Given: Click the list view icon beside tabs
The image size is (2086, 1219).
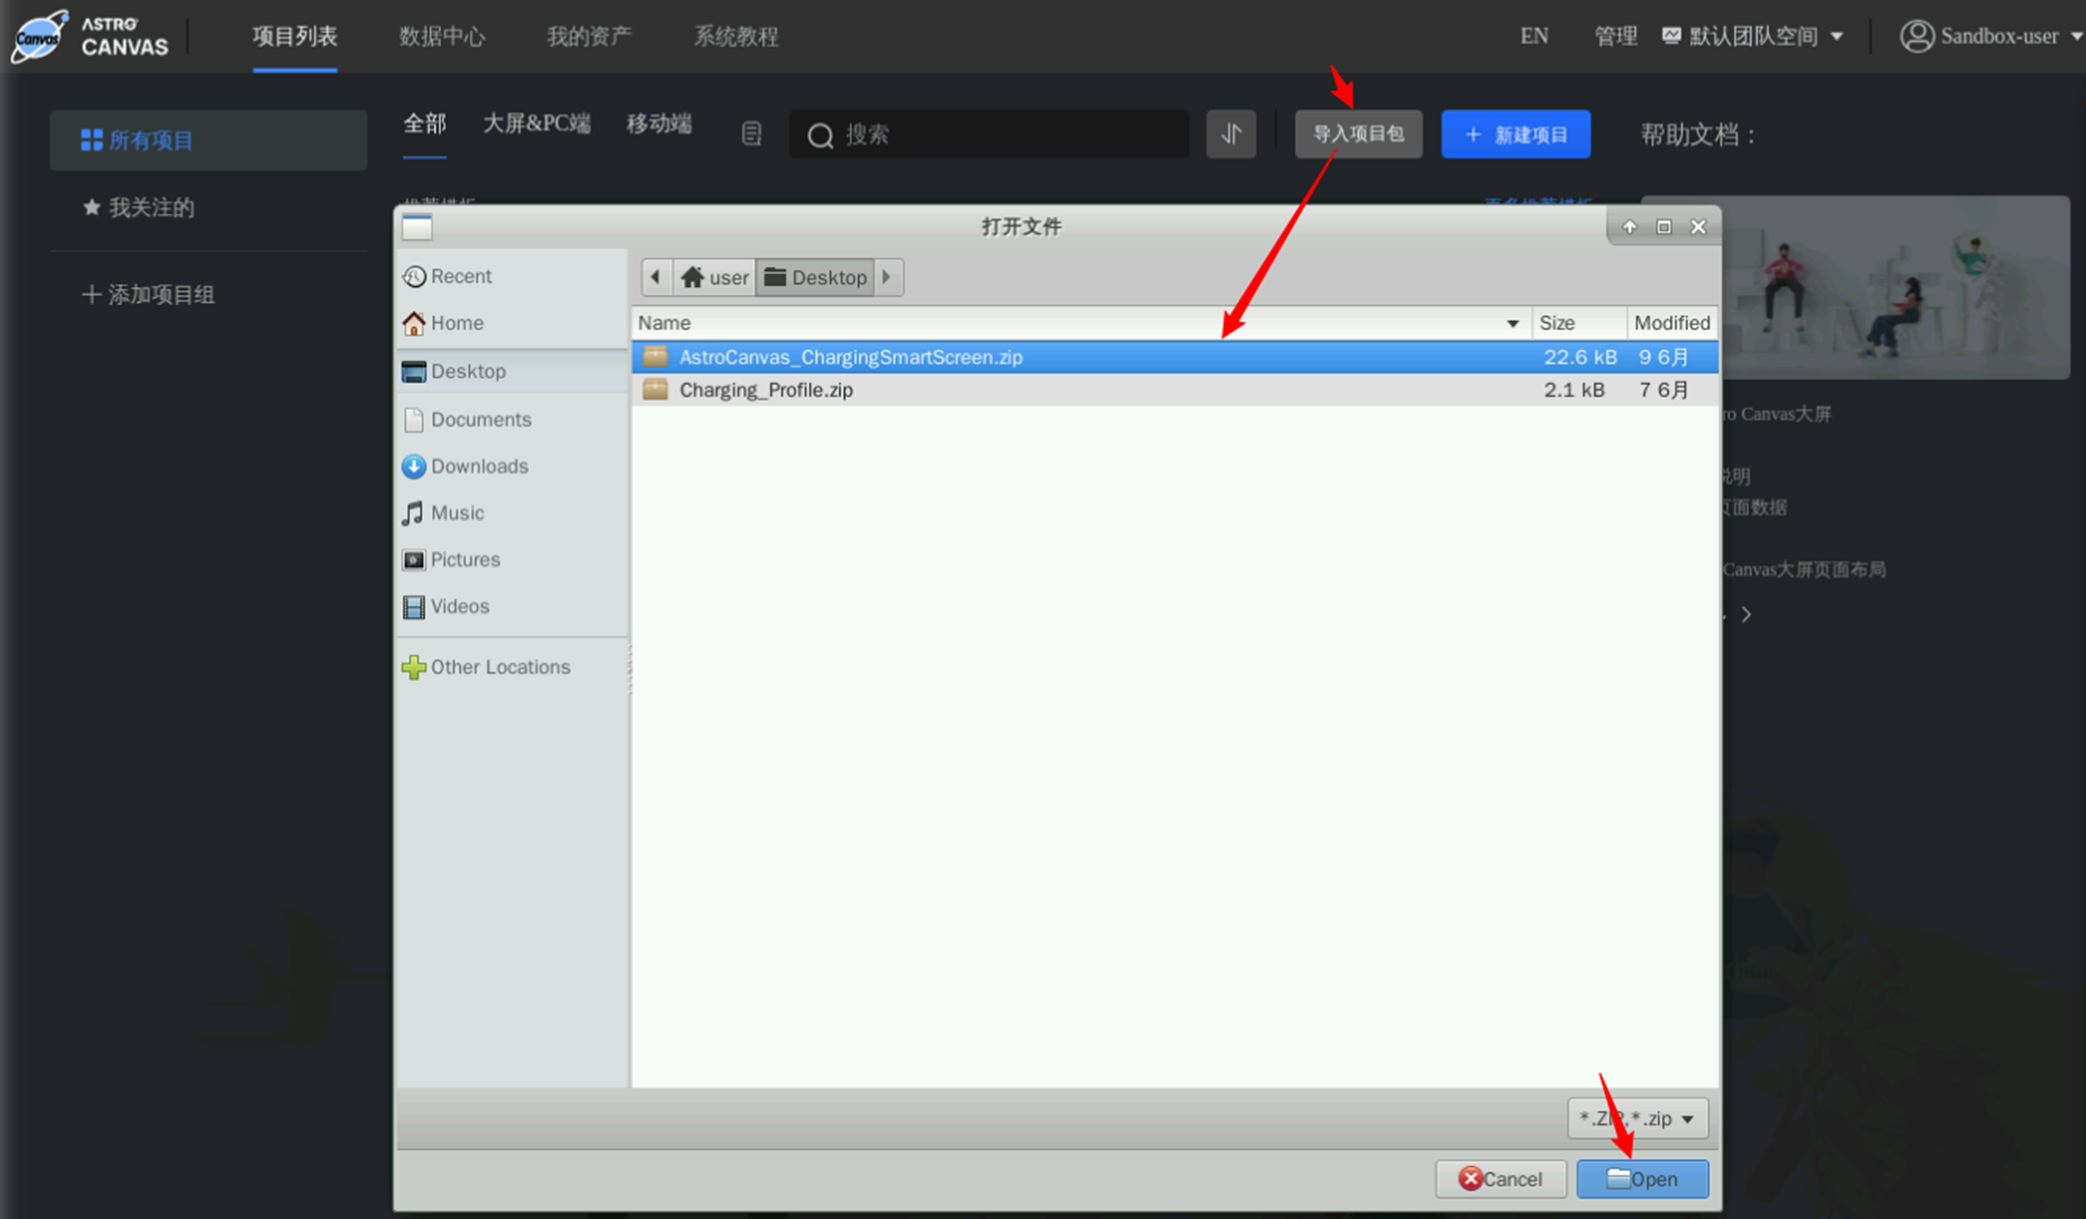Looking at the screenshot, I should point(751,134).
